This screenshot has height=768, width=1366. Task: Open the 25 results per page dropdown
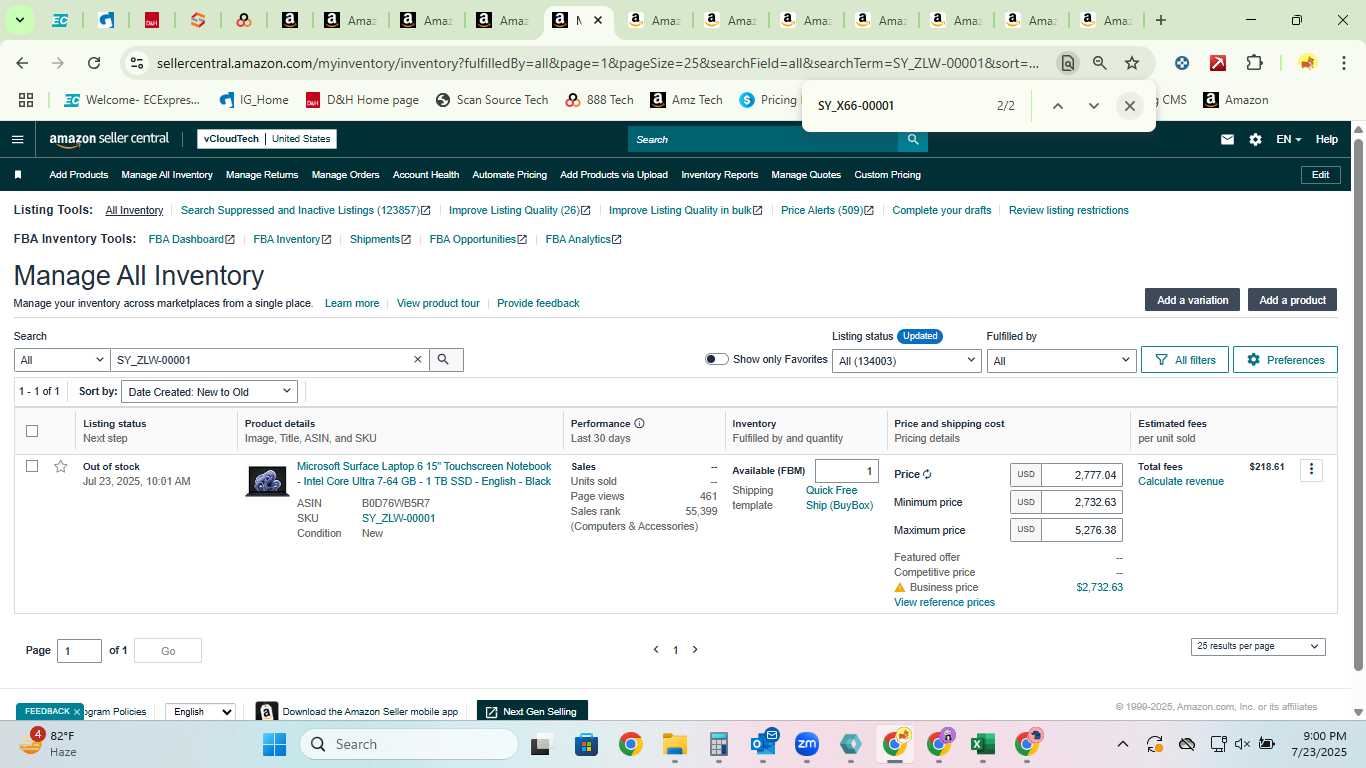coord(1258,647)
